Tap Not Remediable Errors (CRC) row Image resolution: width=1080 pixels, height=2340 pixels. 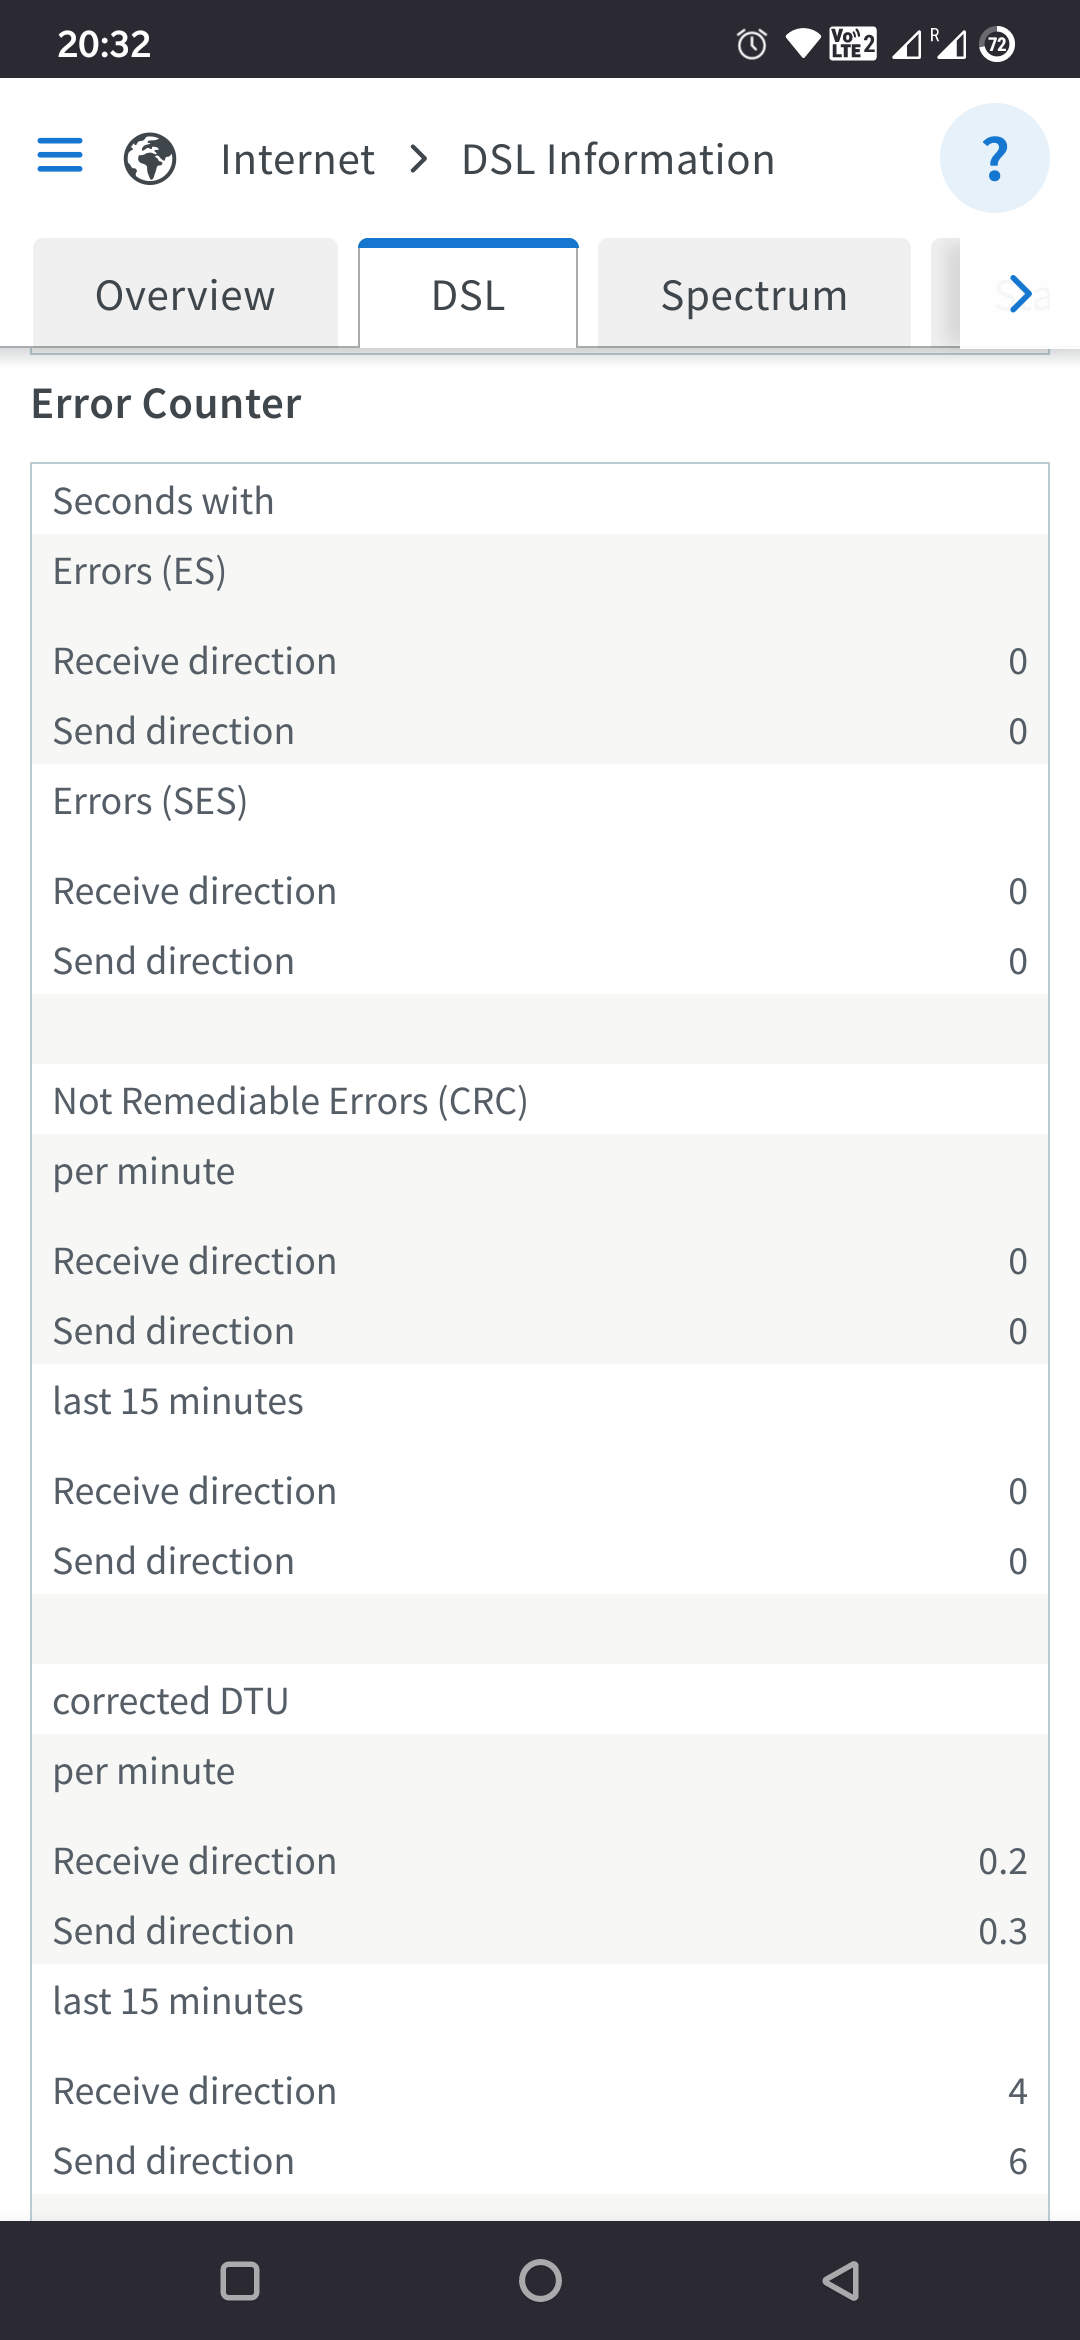pos(540,1100)
